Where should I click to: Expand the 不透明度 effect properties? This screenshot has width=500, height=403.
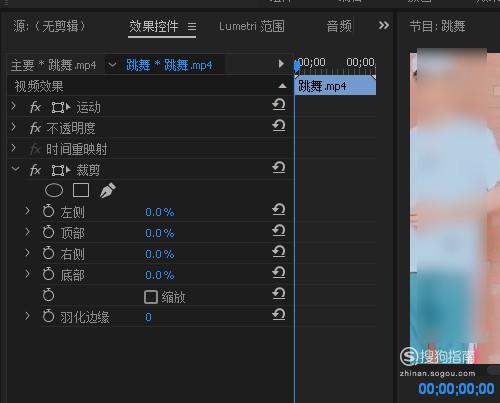[x=14, y=127]
